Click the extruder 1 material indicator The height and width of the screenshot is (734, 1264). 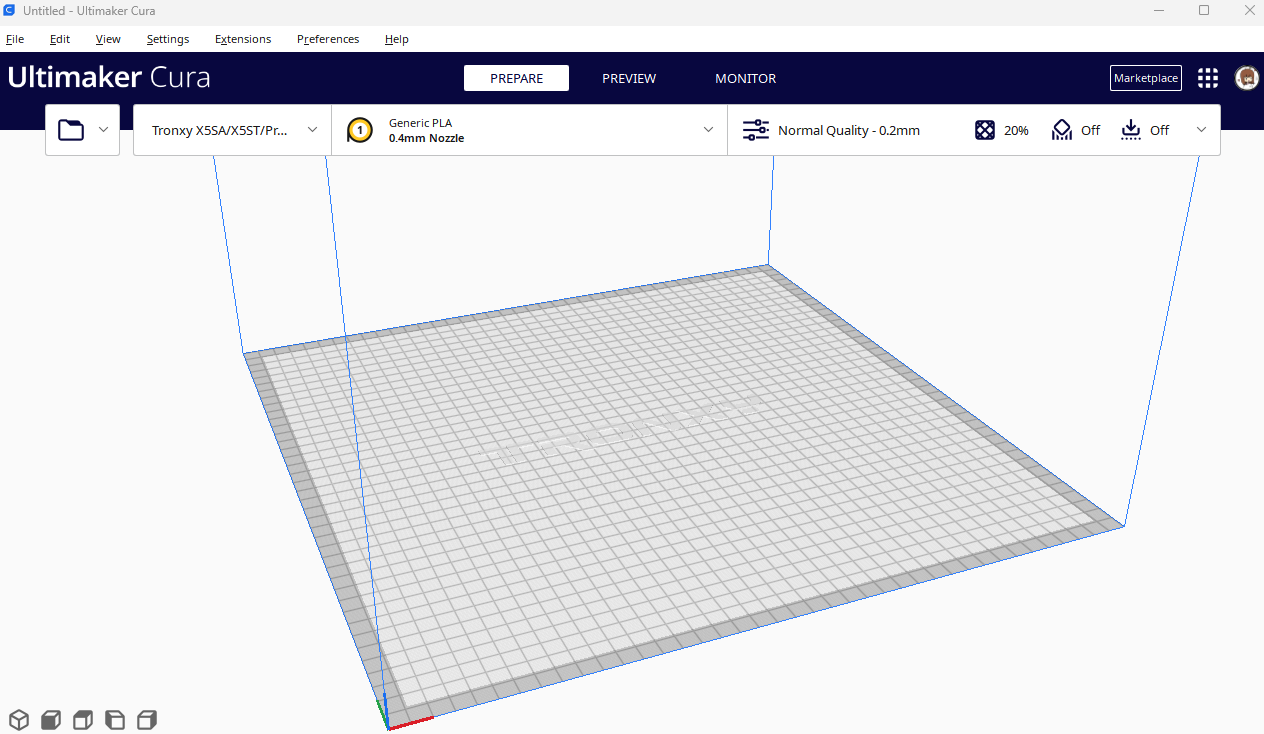(359, 129)
